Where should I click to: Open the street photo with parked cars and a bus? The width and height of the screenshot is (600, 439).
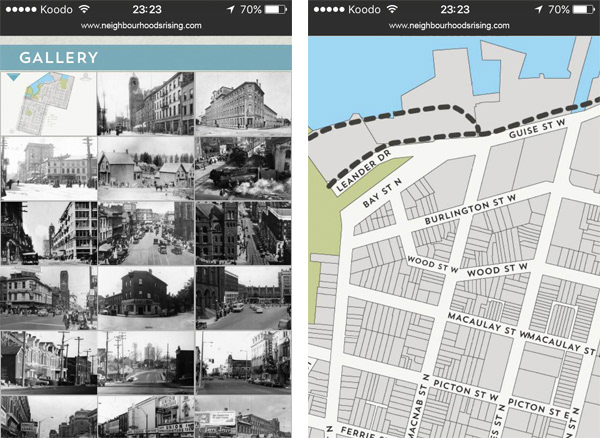(243, 298)
